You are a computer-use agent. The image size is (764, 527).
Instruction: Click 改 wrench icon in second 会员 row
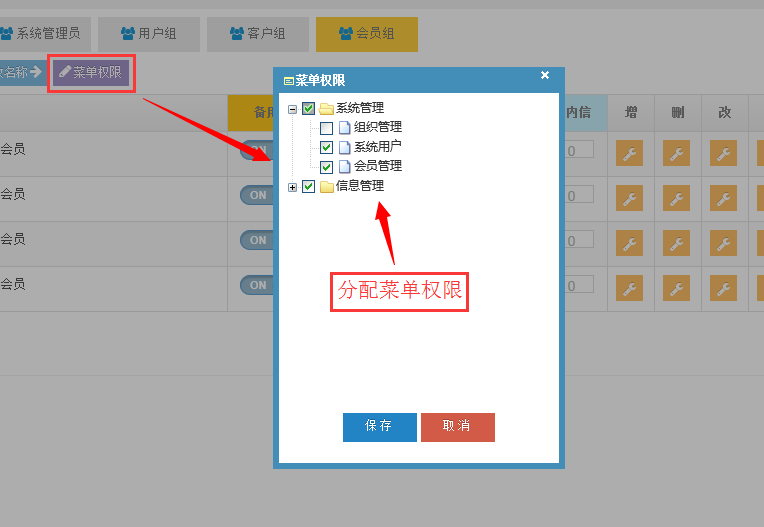pyautogui.click(x=724, y=198)
